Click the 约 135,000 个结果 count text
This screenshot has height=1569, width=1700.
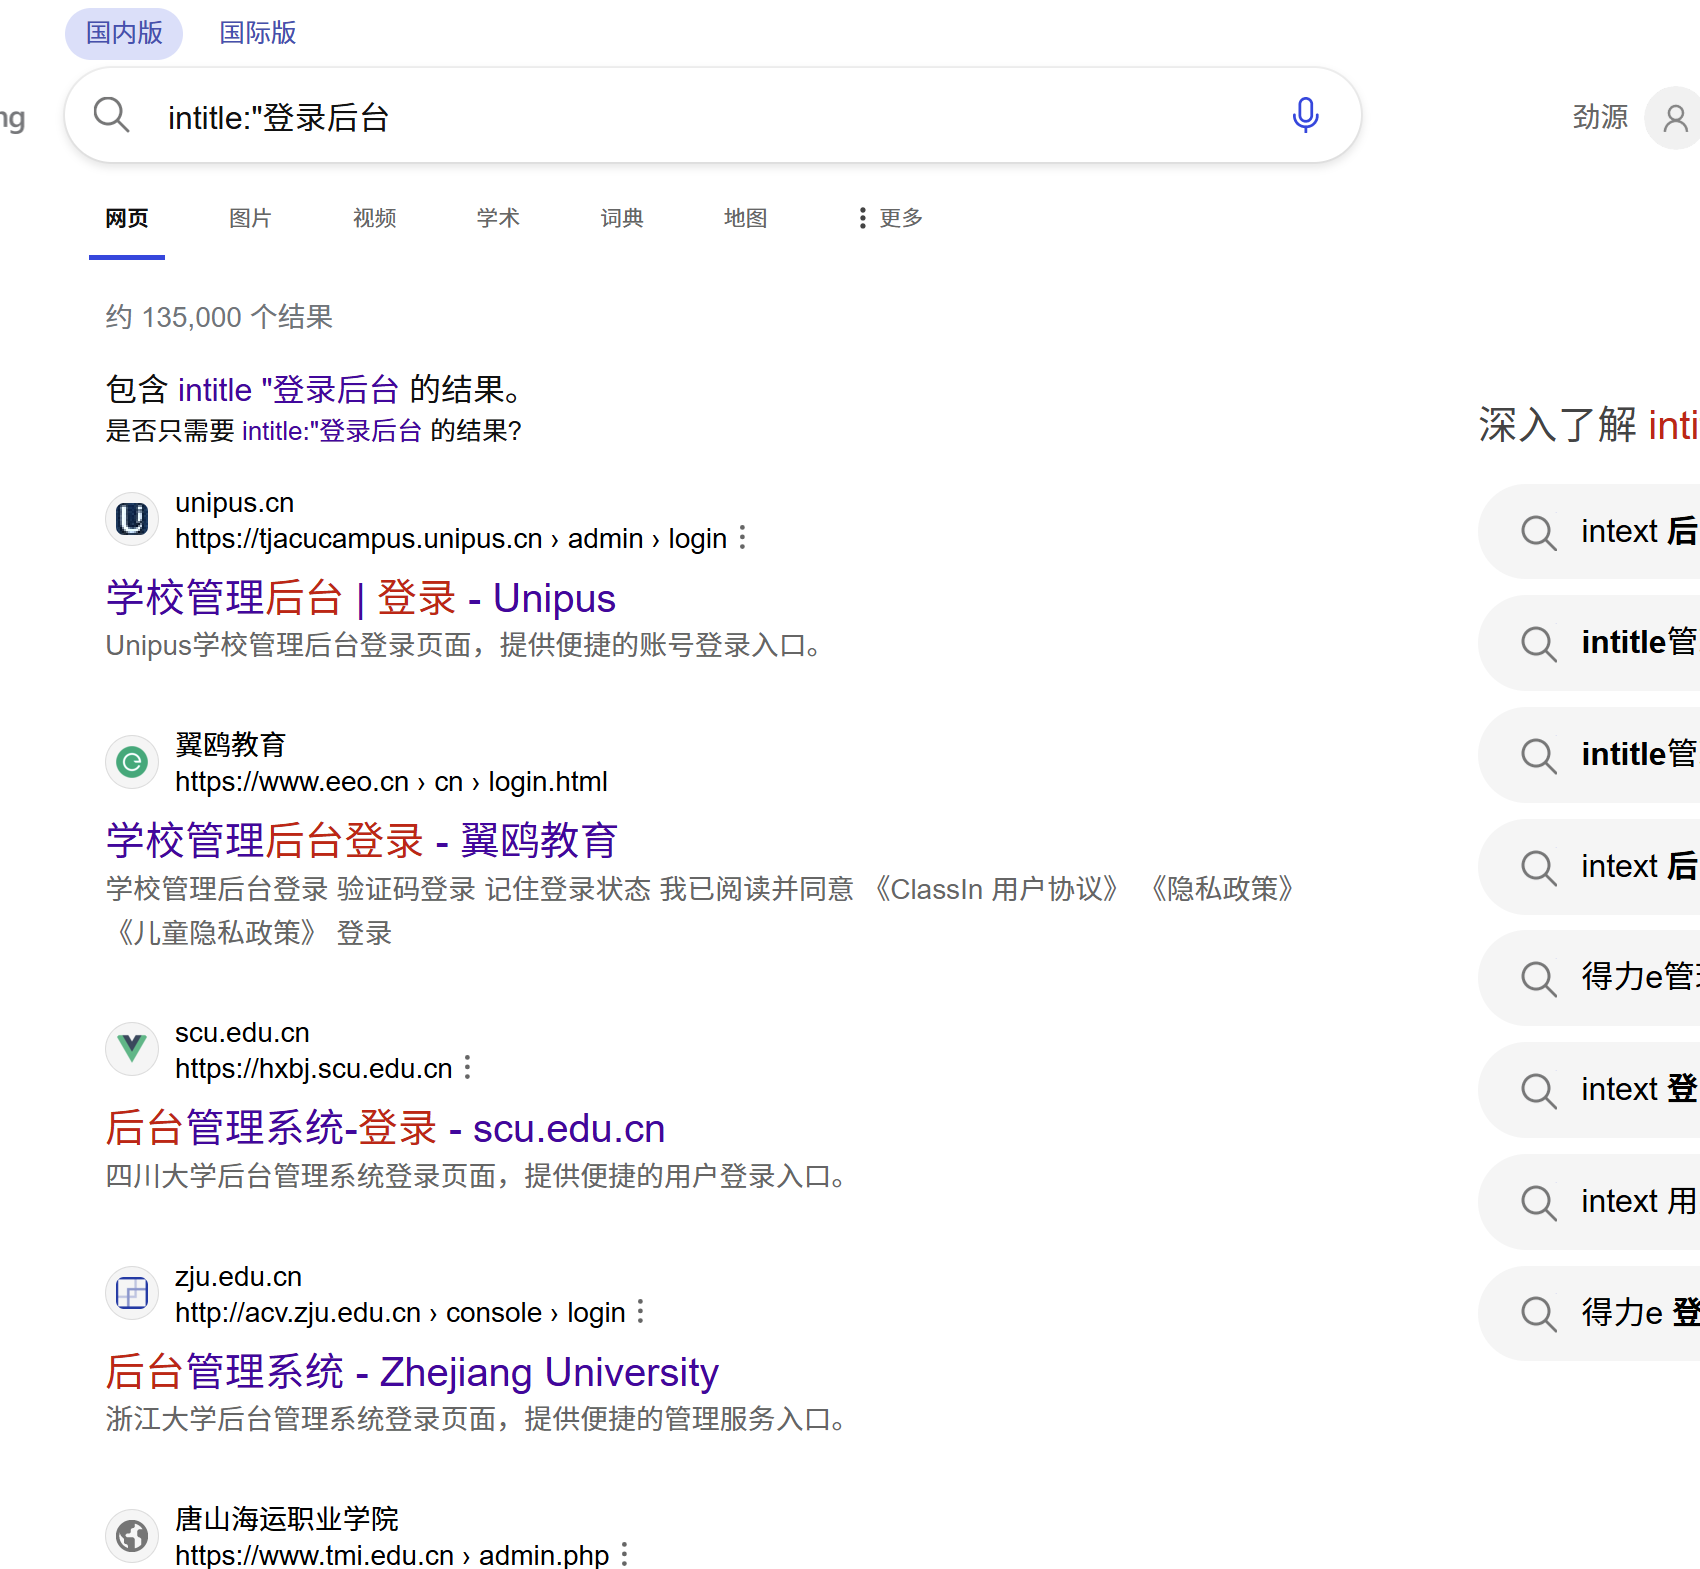pyautogui.click(x=219, y=317)
